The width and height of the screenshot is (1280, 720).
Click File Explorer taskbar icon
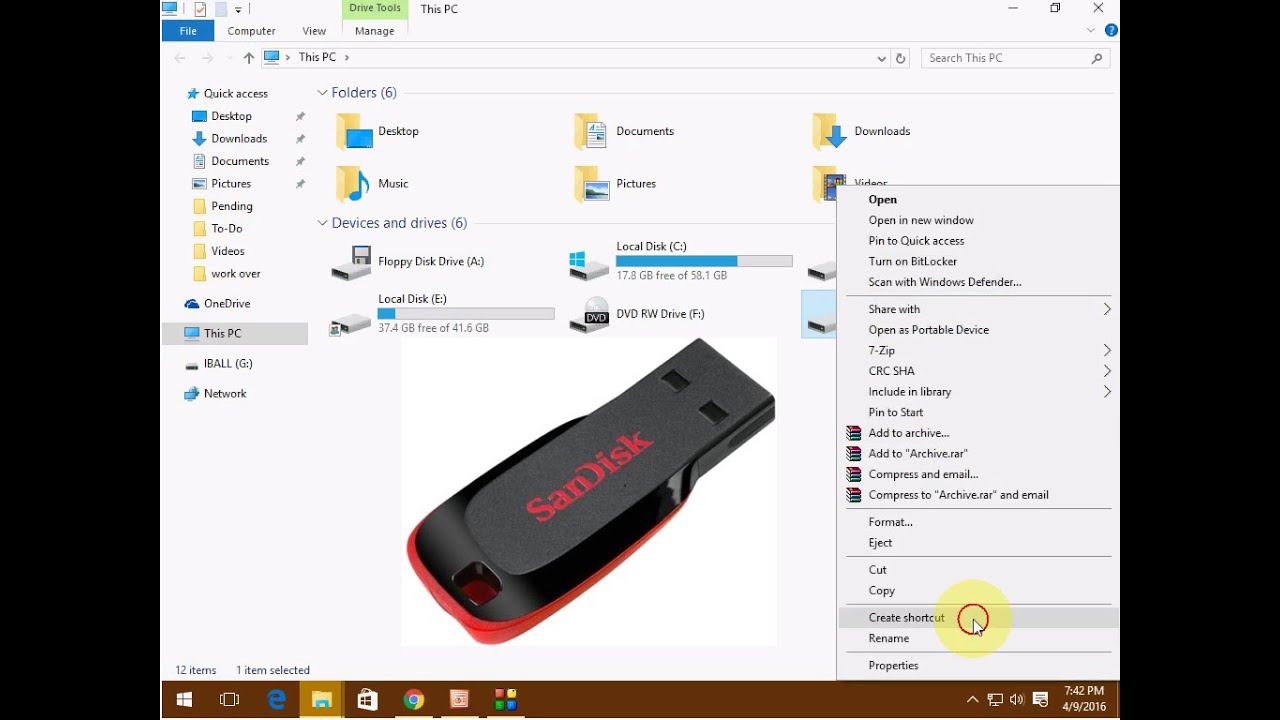[x=322, y=700]
